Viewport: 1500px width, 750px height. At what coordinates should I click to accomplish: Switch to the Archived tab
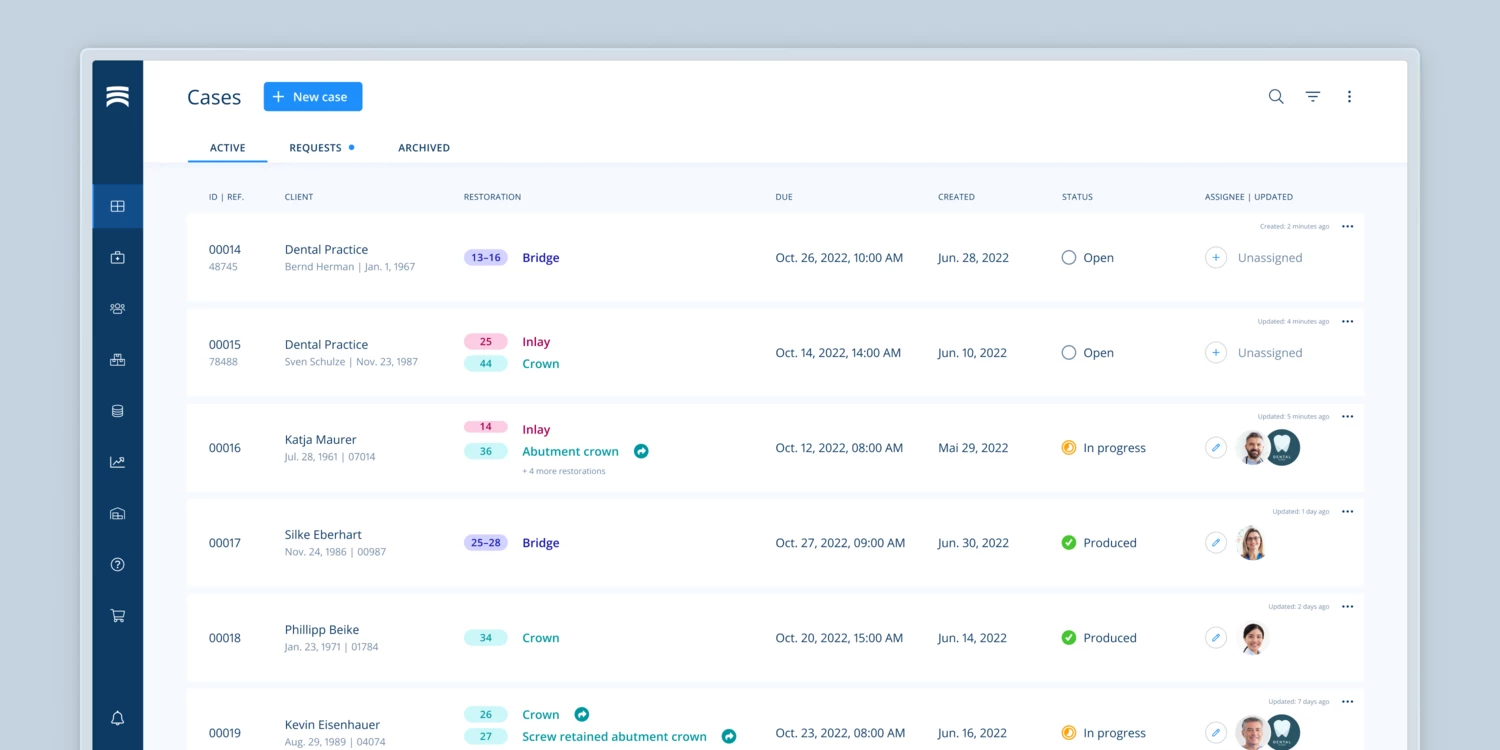point(424,148)
